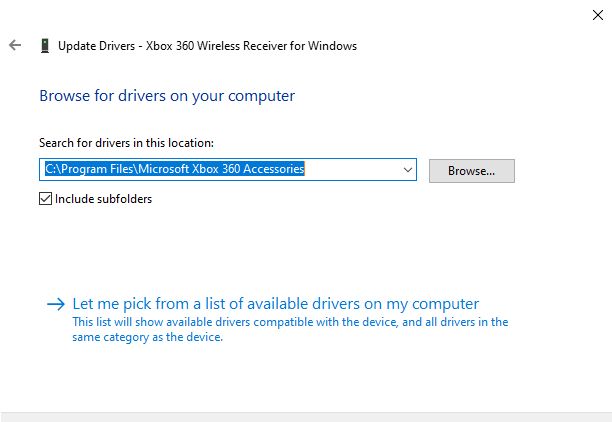Click the device icon beside Update Drivers title

[45, 45]
